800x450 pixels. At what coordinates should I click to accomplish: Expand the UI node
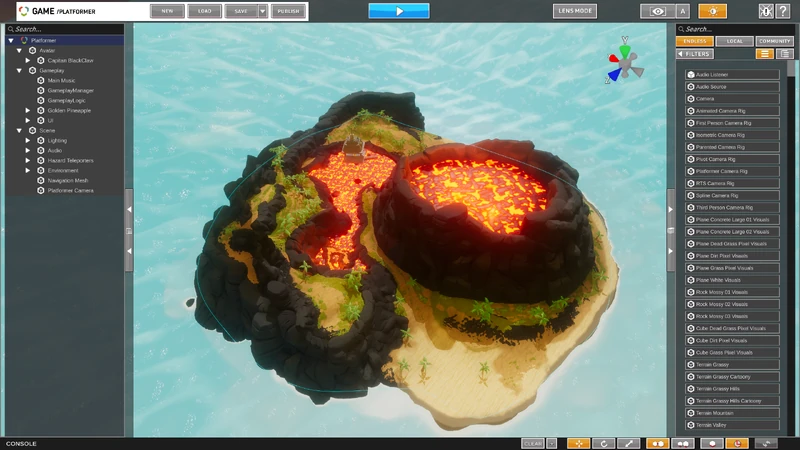(28, 120)
